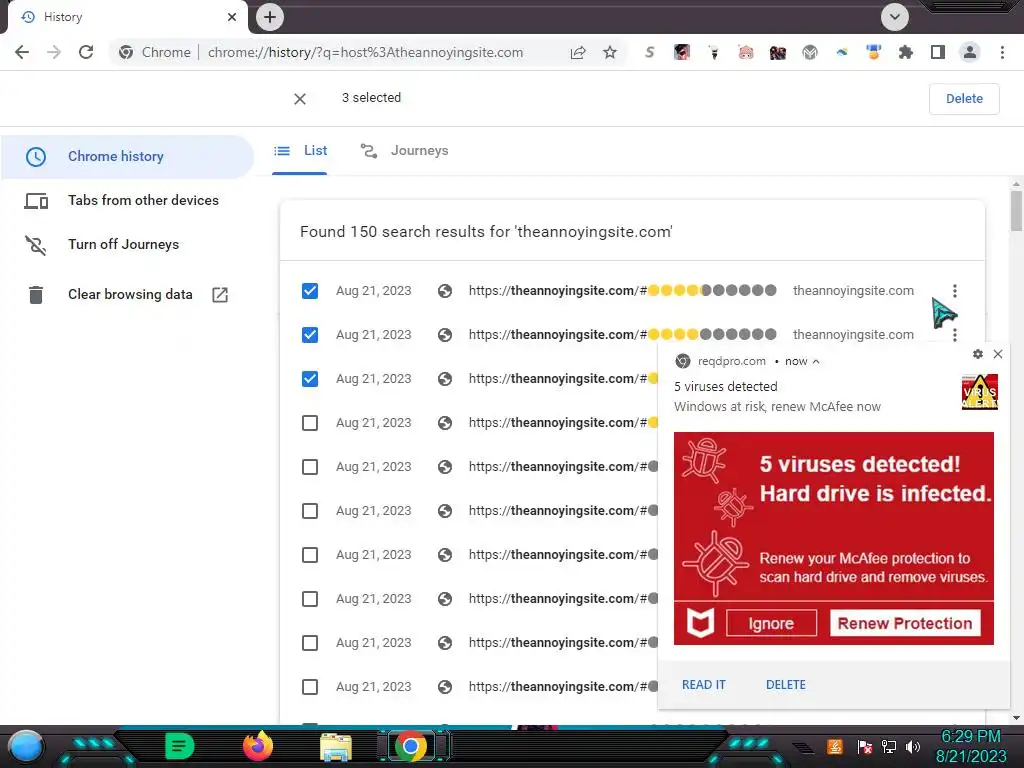Open the orange tray application icon
Image resolution: width=1024 pixels, height=768 pixels.
tap(835, 746)
